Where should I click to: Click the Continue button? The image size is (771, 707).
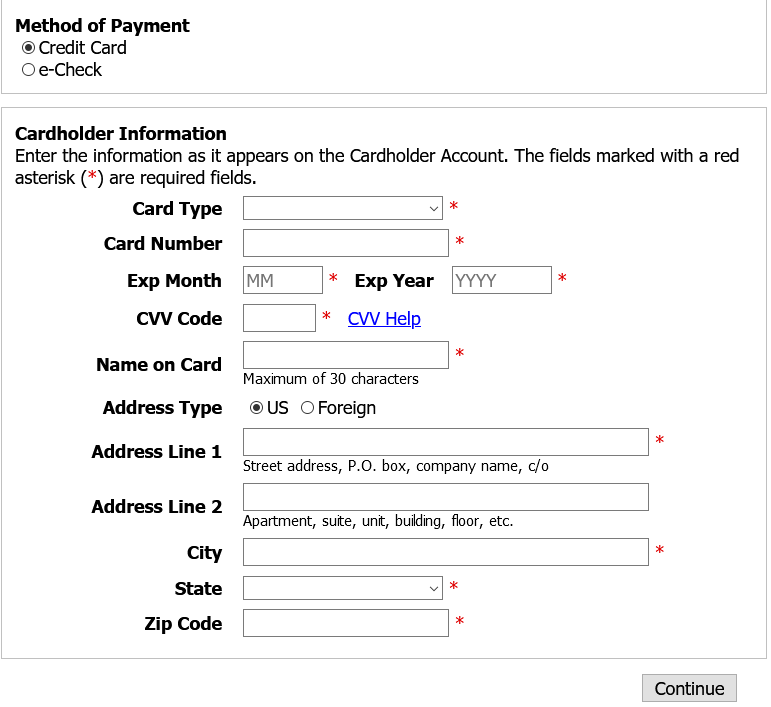[689, 688]
